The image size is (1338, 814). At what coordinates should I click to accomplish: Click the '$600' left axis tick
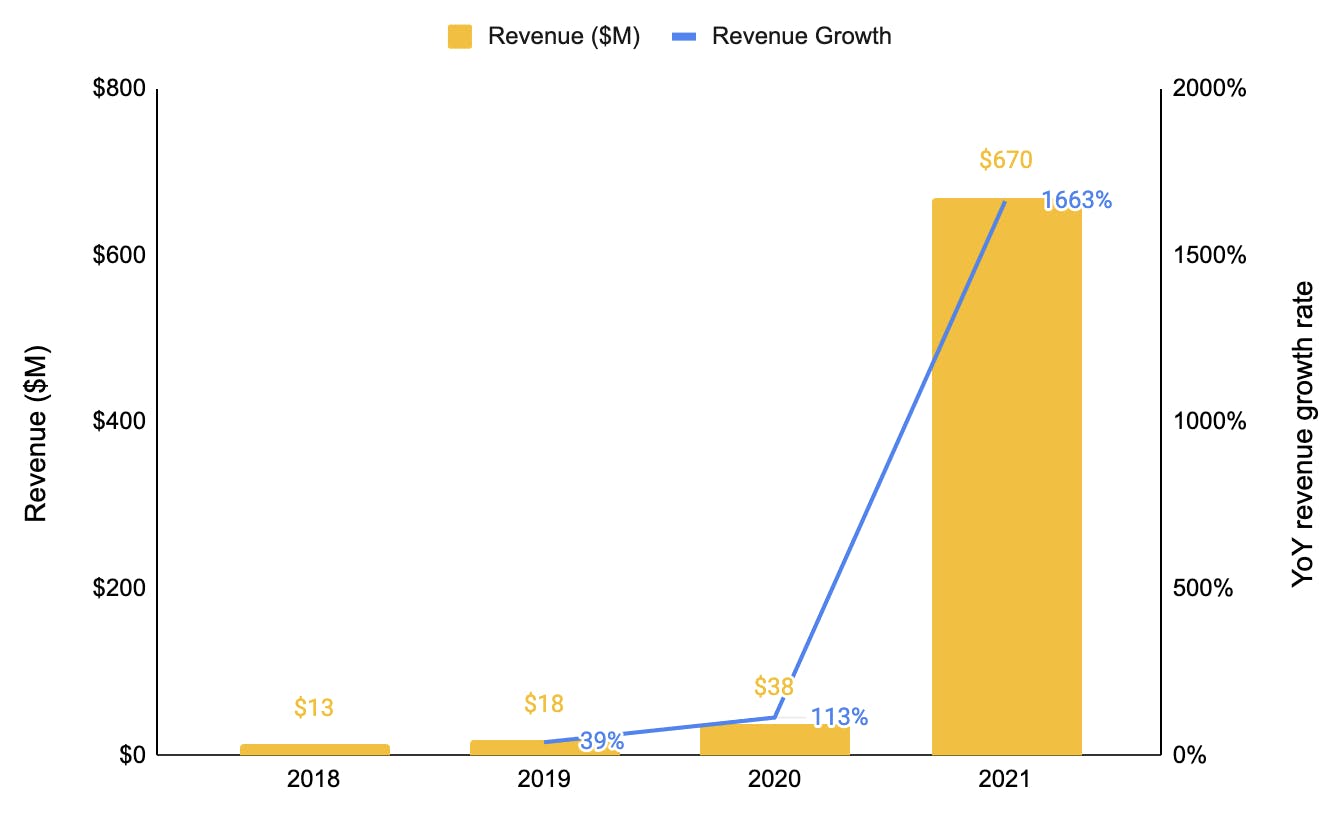[x=118, y=255]
